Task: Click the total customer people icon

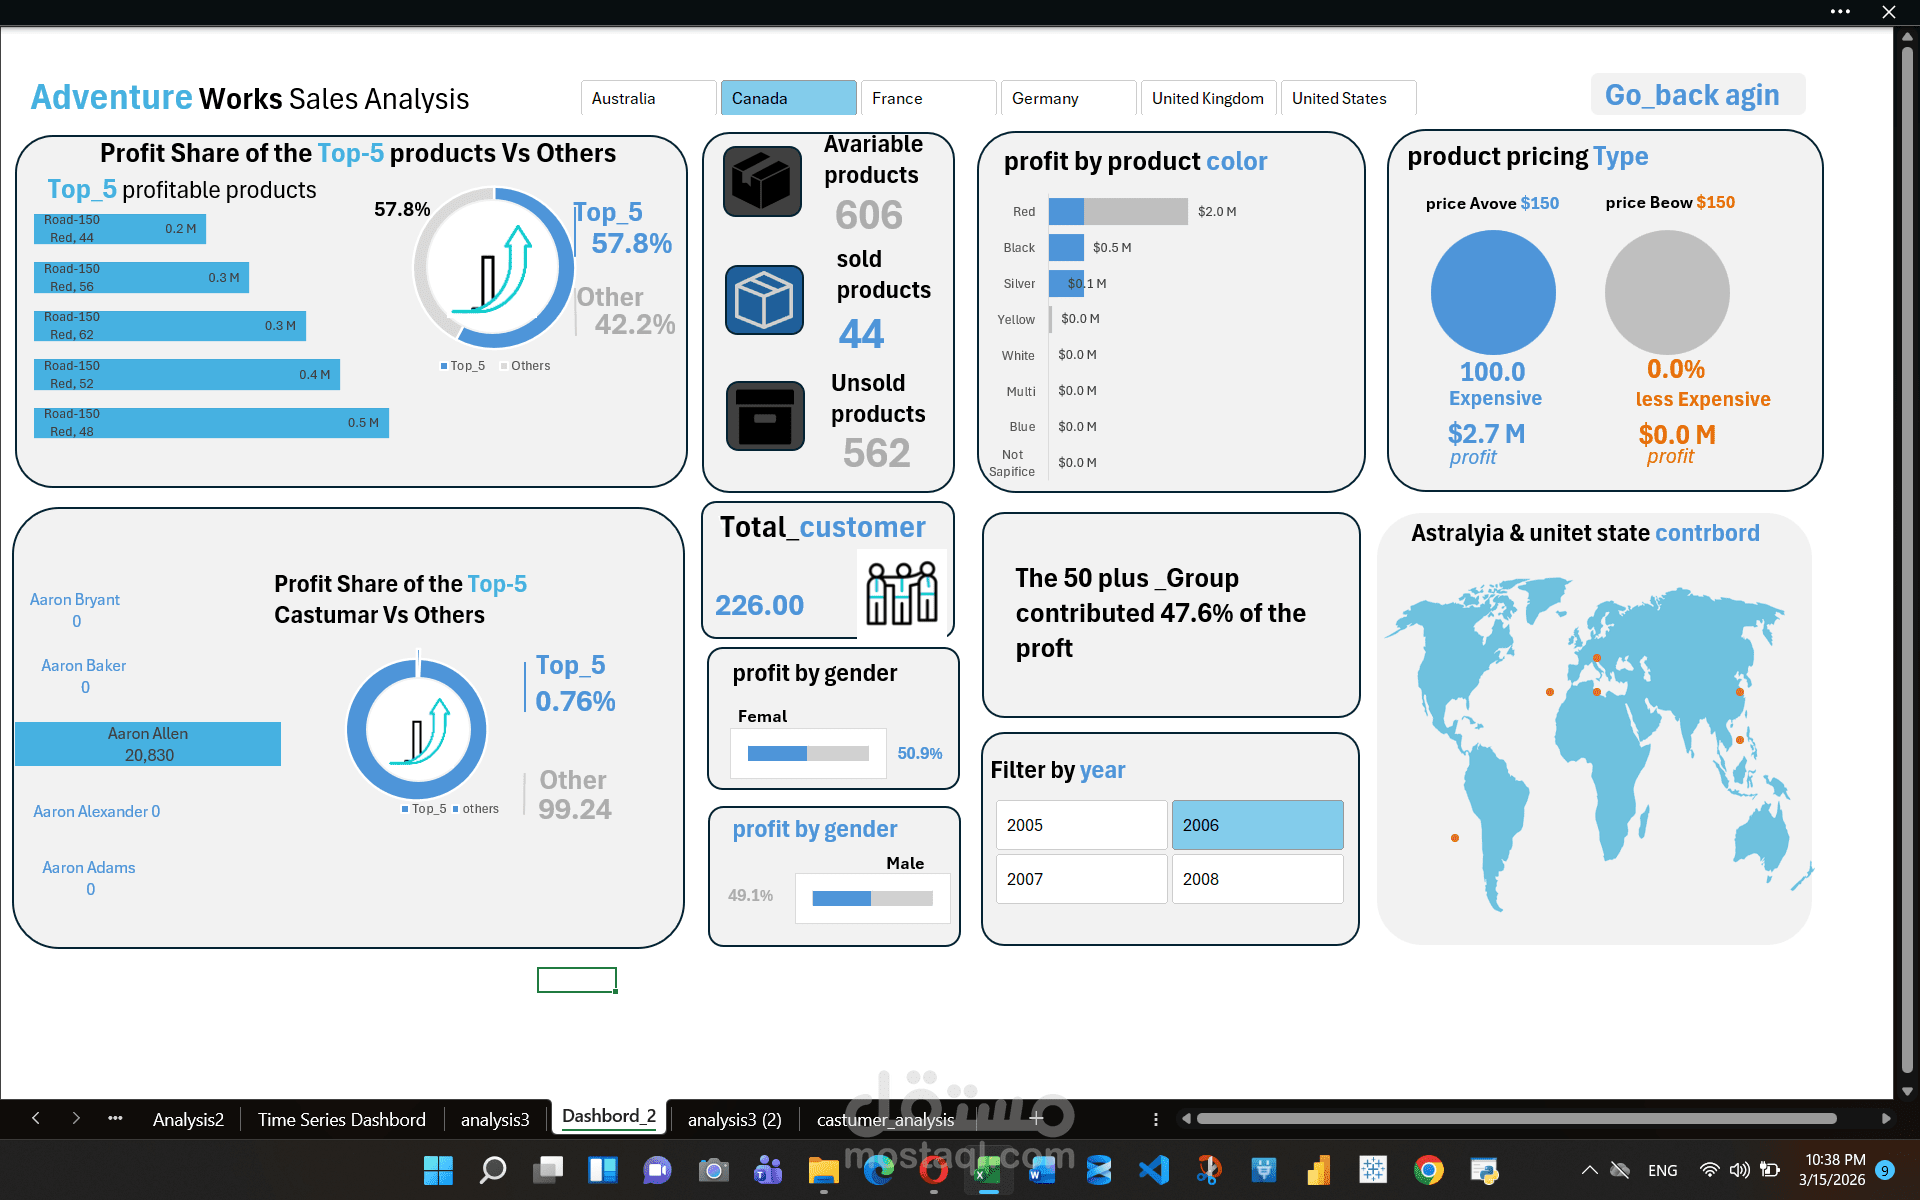Action: tap(901, 592)
